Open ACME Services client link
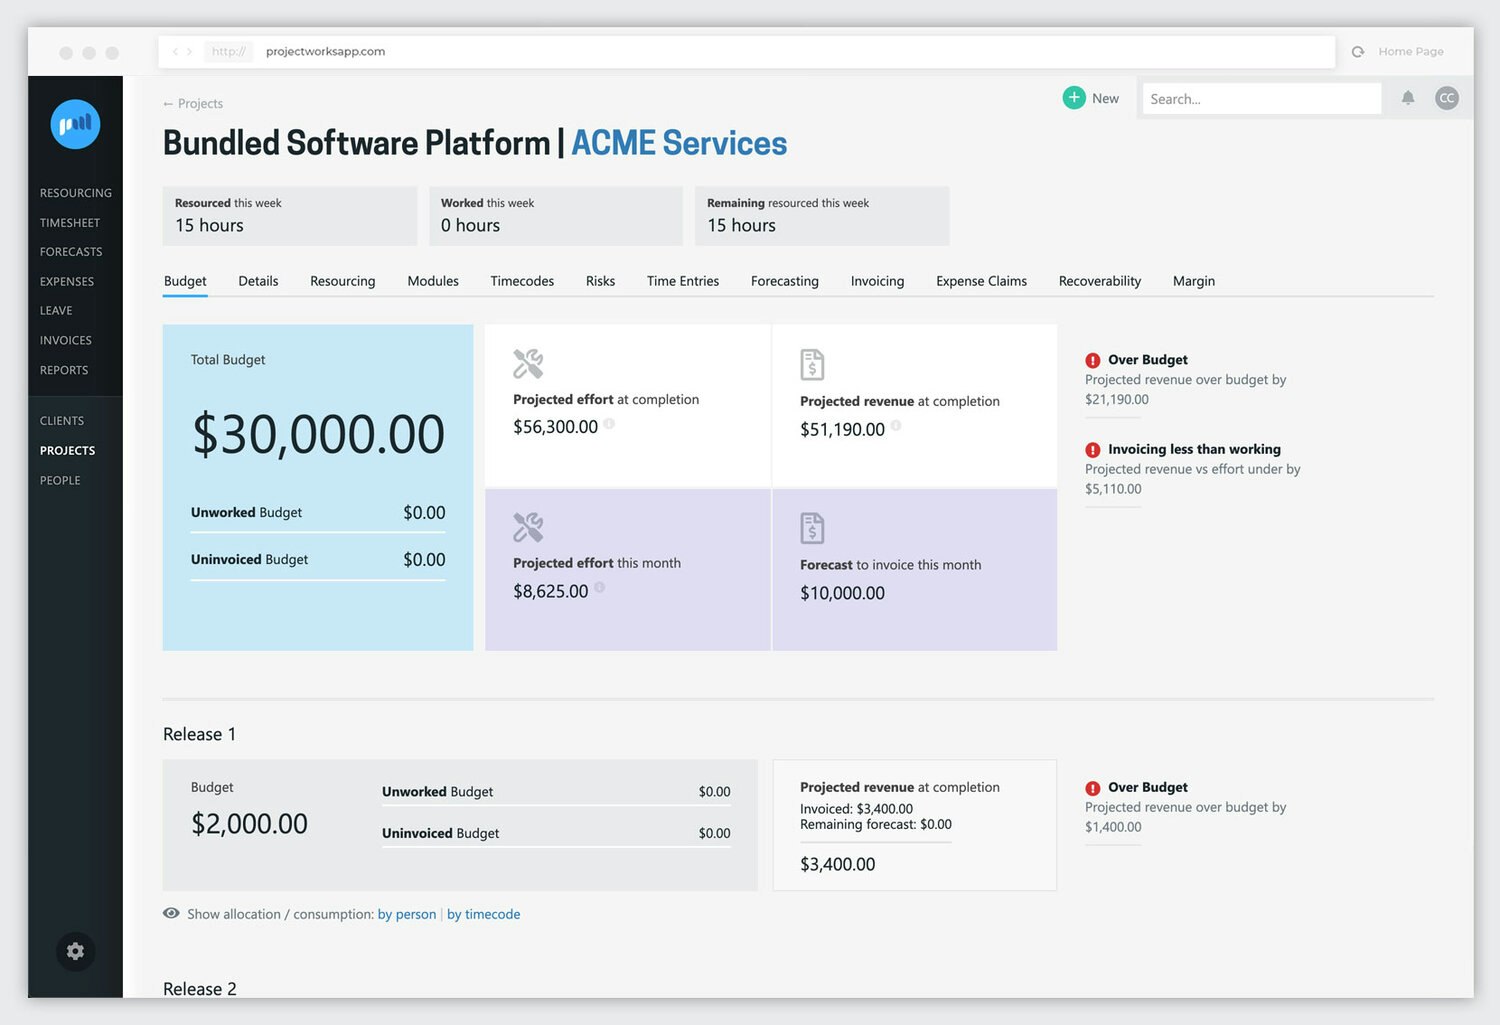 pyautogui.click(x=678, y=143)
